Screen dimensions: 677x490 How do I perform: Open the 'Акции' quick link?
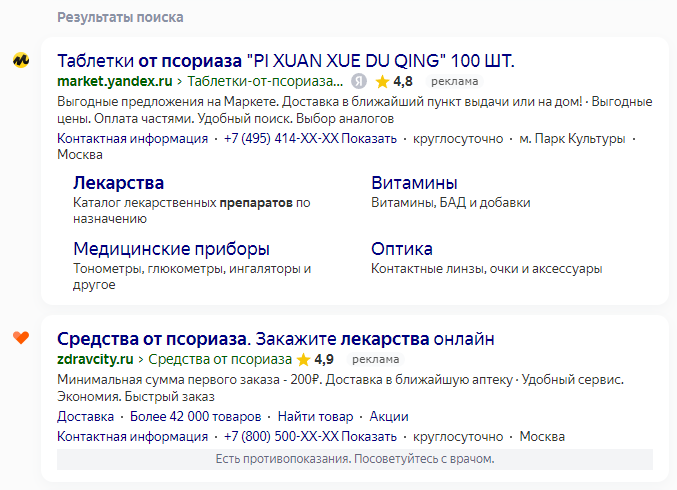[x=389, y=417]
